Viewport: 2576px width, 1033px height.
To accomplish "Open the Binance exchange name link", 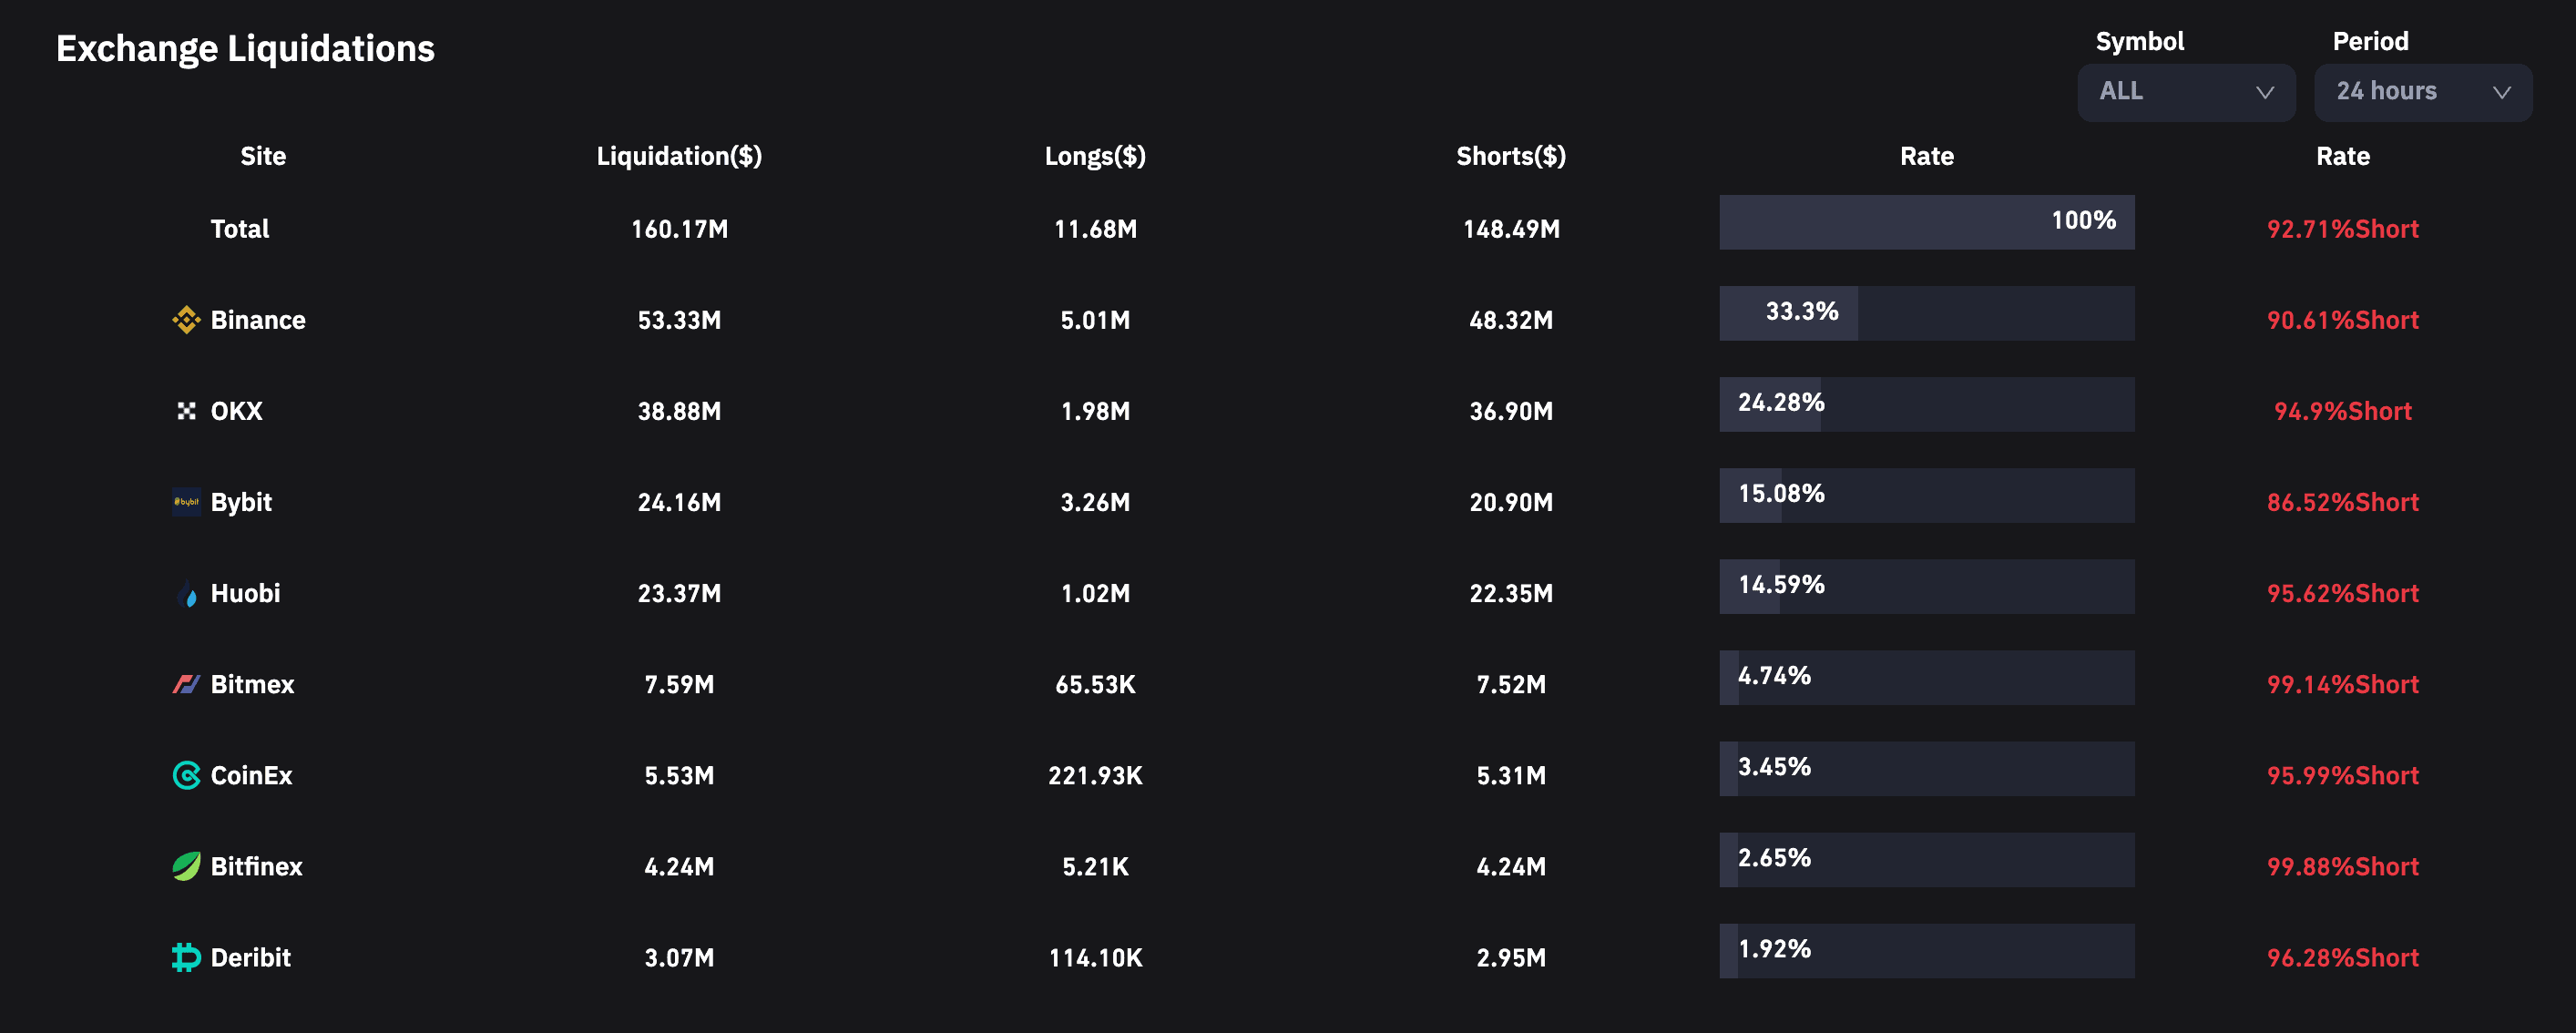I will point(258,320).
